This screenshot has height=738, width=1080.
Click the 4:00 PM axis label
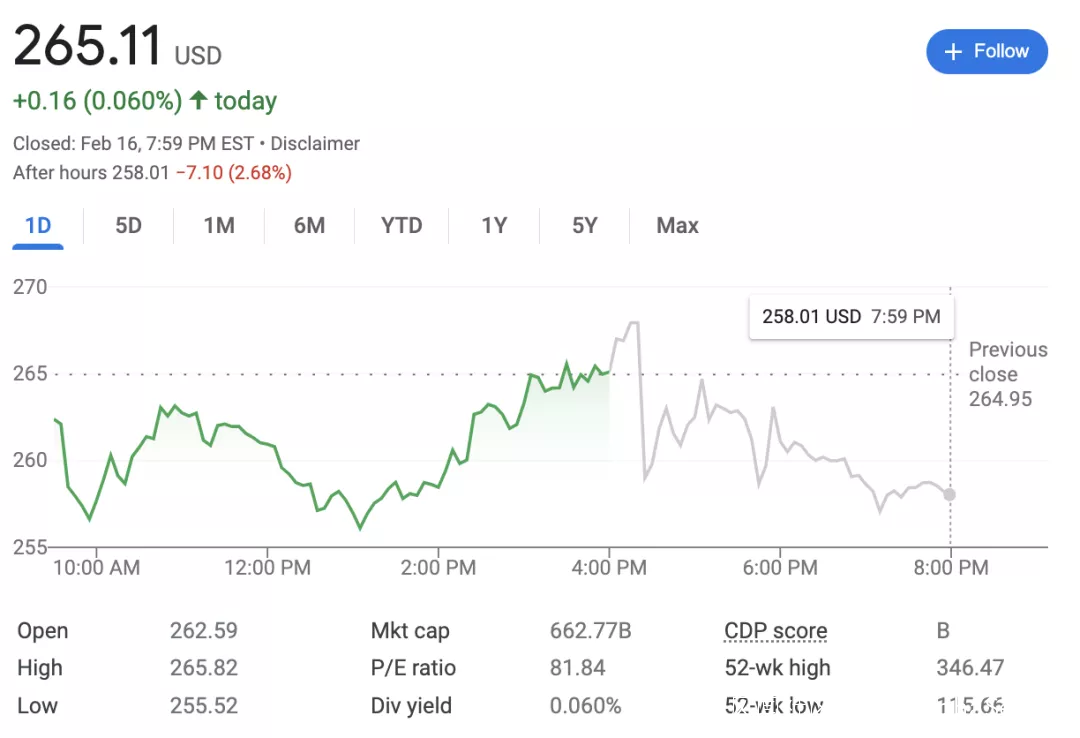[x=609, y=568]
